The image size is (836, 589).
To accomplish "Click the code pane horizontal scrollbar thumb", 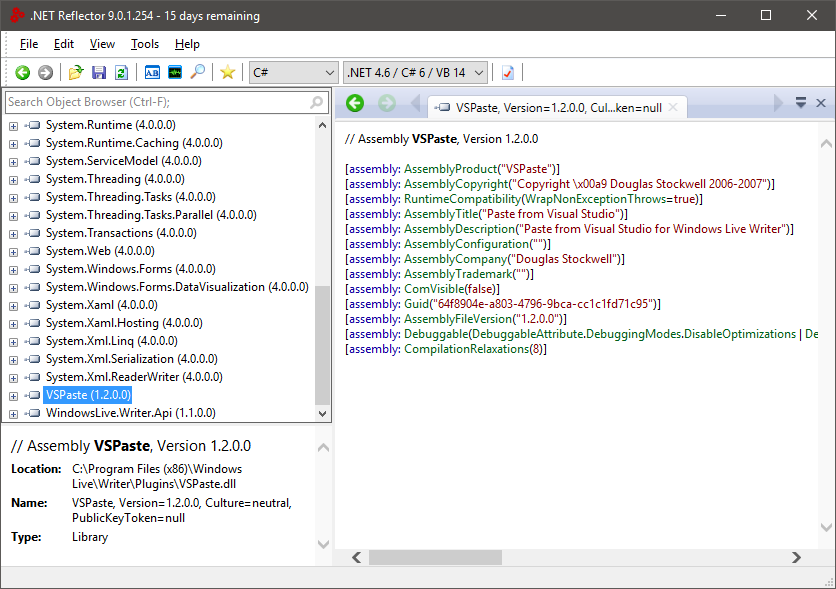I will [436, 558].
